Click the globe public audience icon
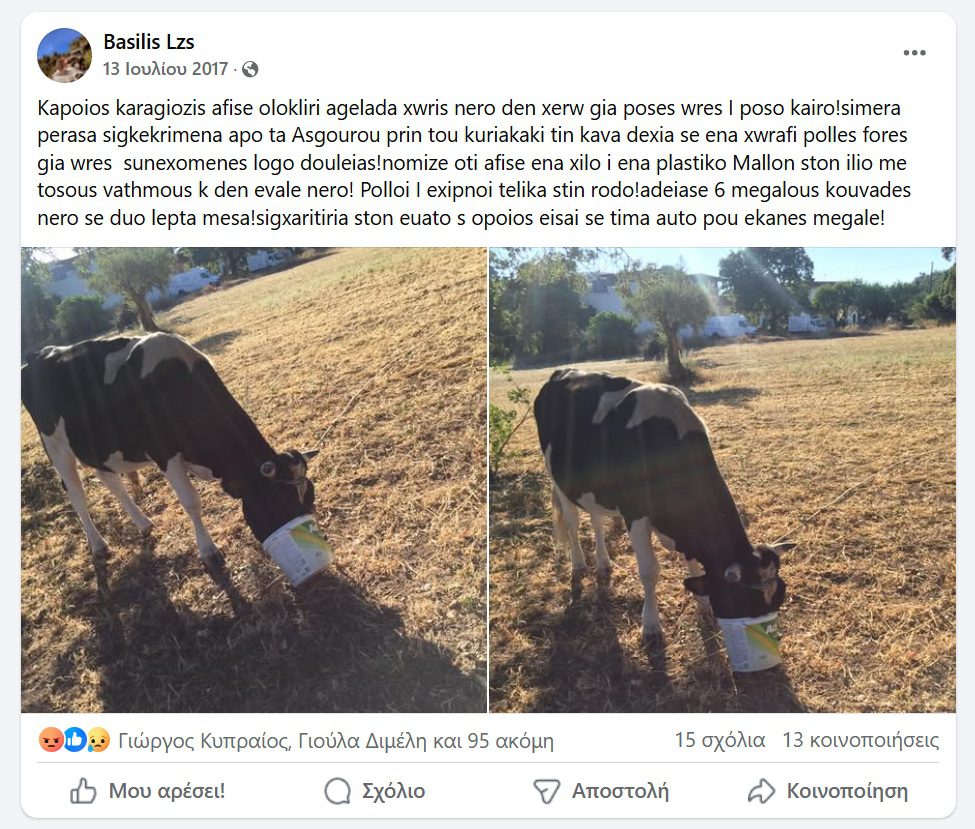Screen dimensions: 975x829 250,69
